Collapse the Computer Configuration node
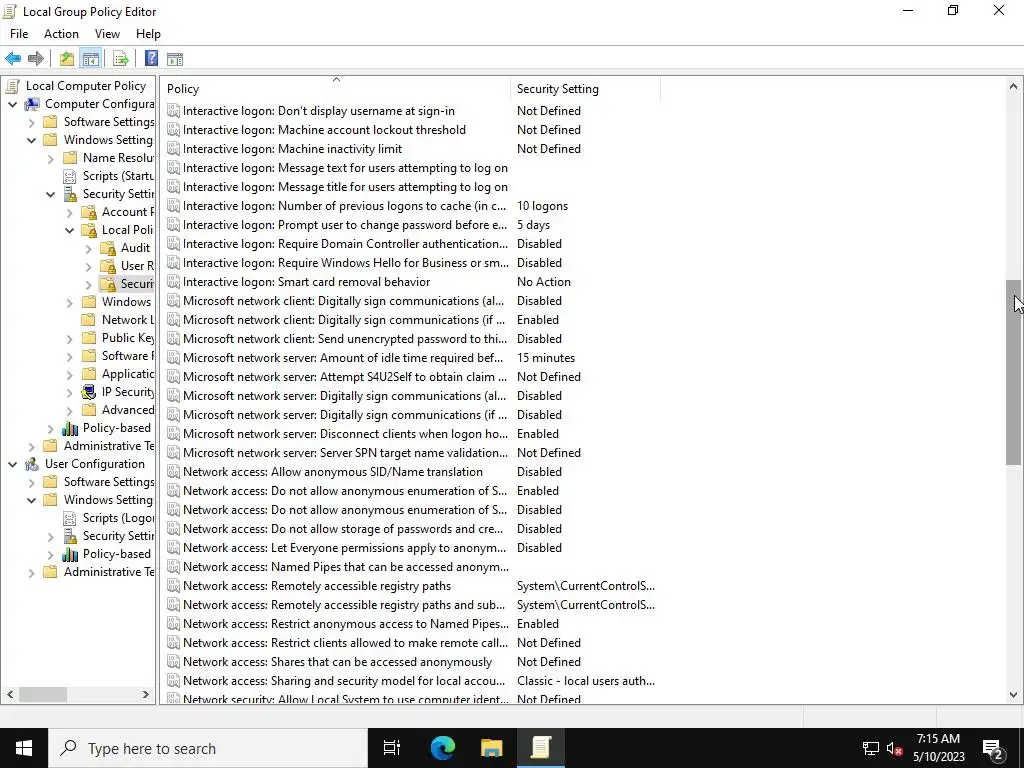Screen dimensions: 1024x768 12,104
